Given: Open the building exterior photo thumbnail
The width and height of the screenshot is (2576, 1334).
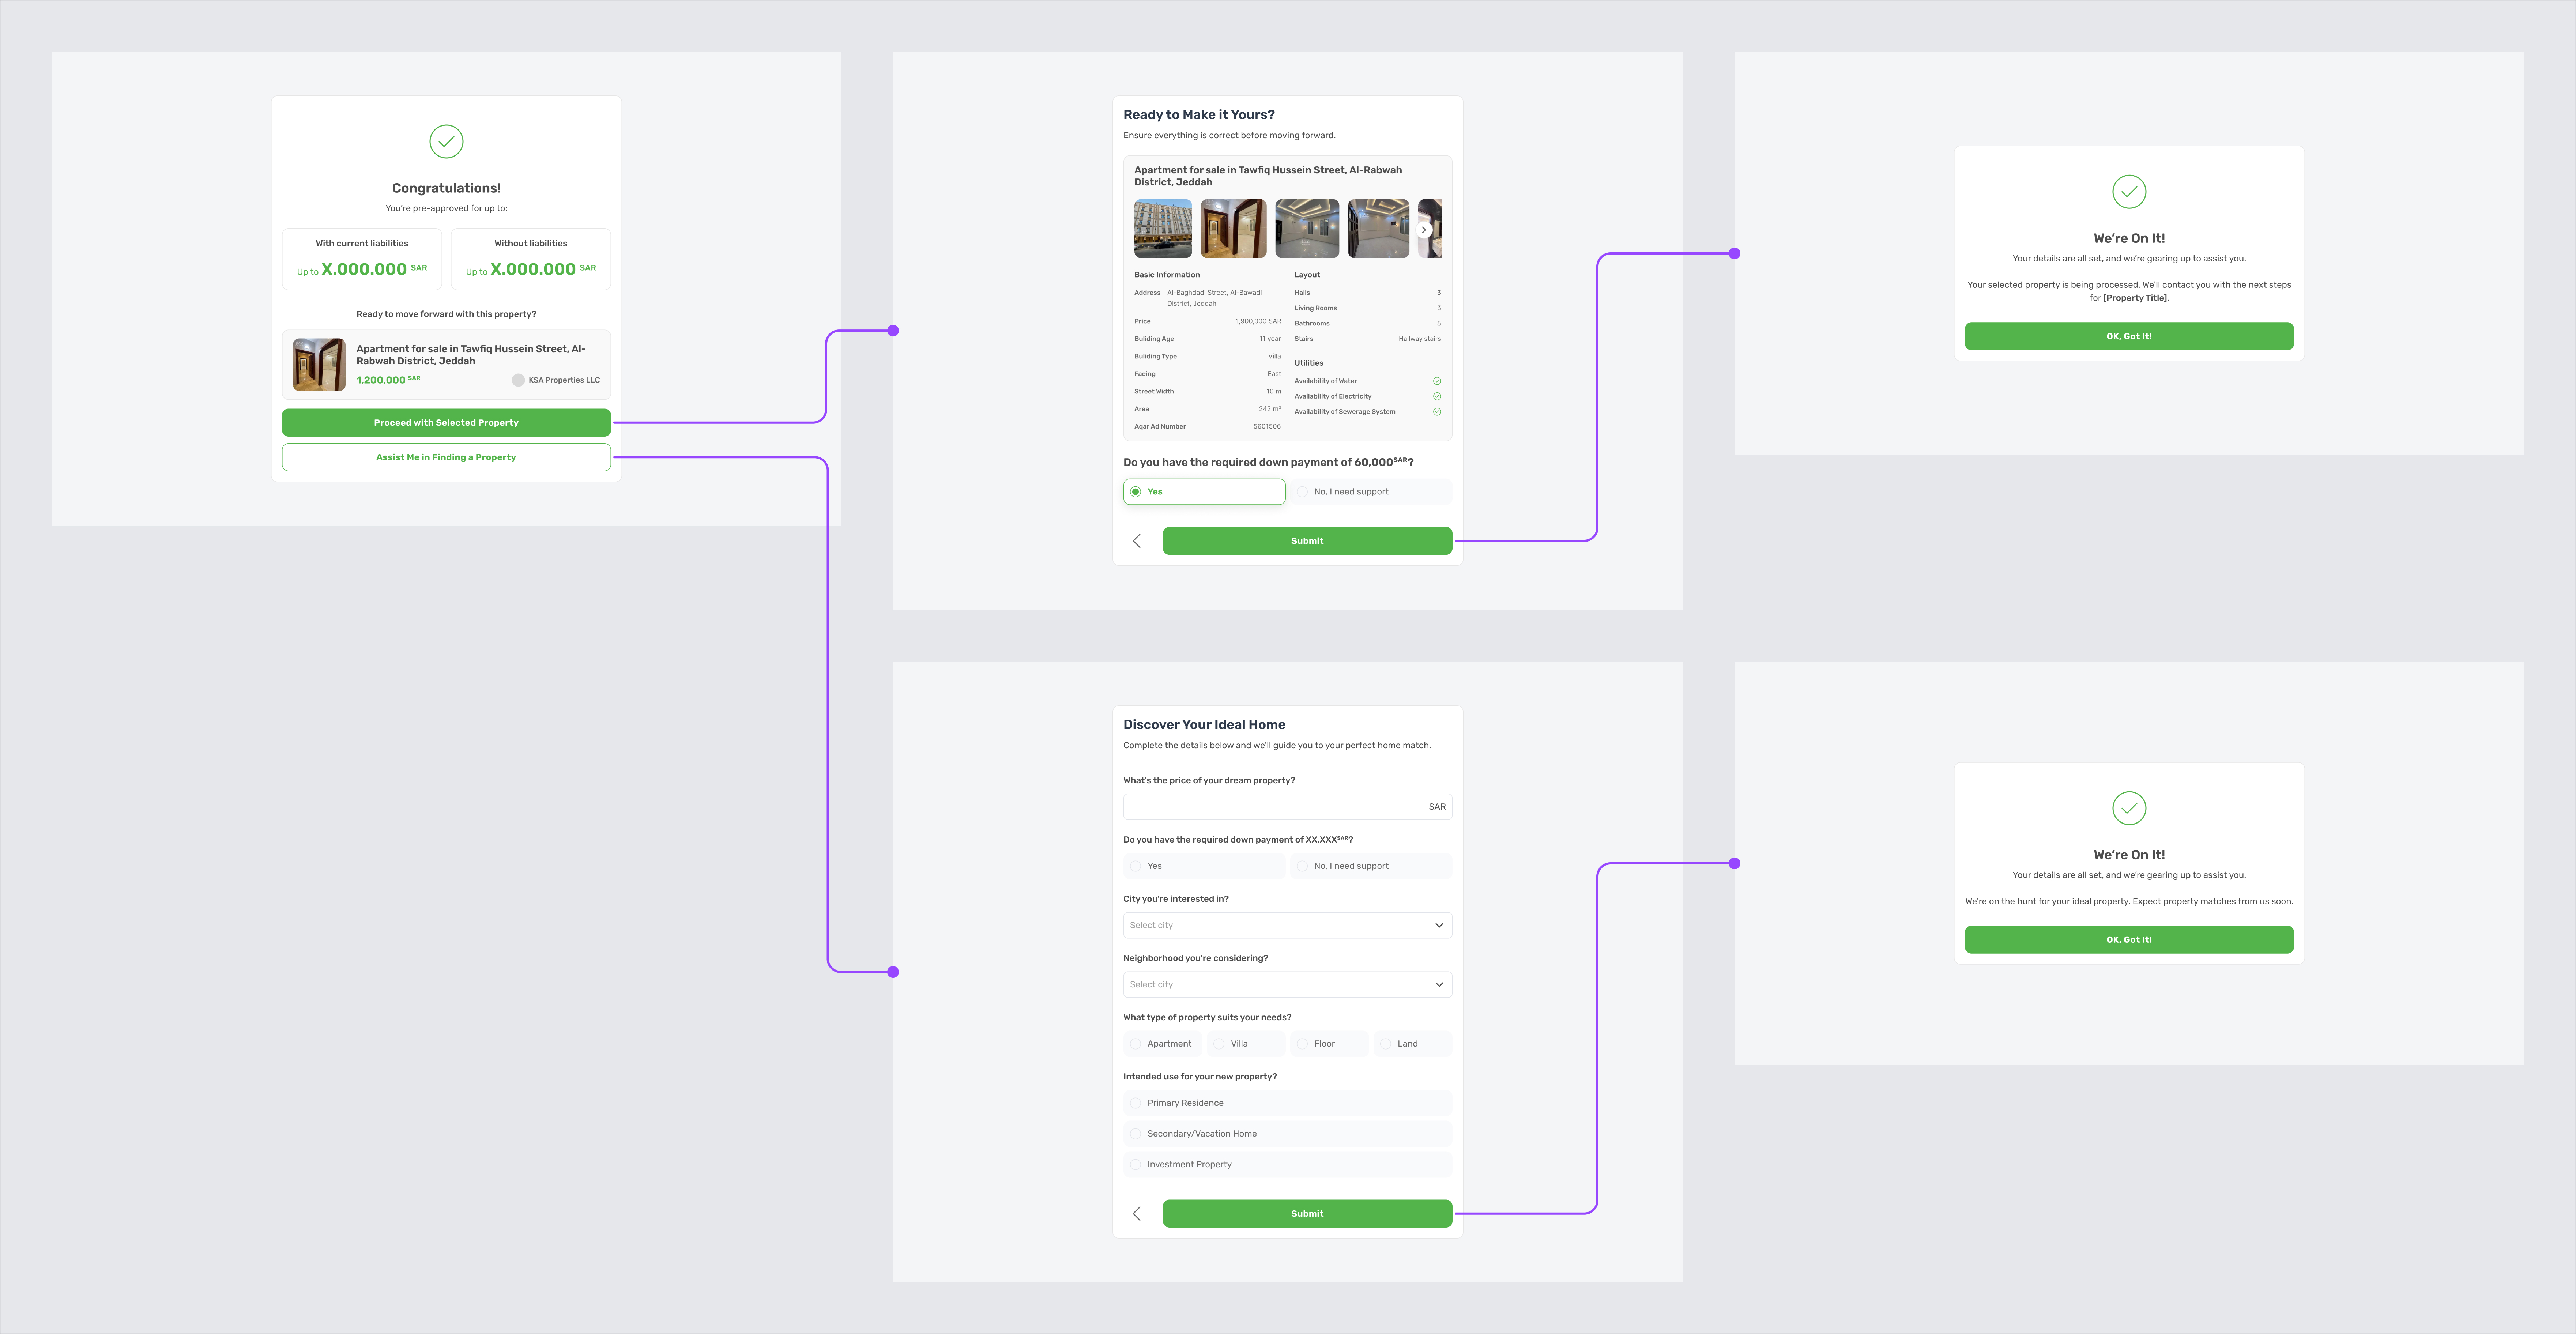Looking at the screenshot, I should (x=1163, y=228).
